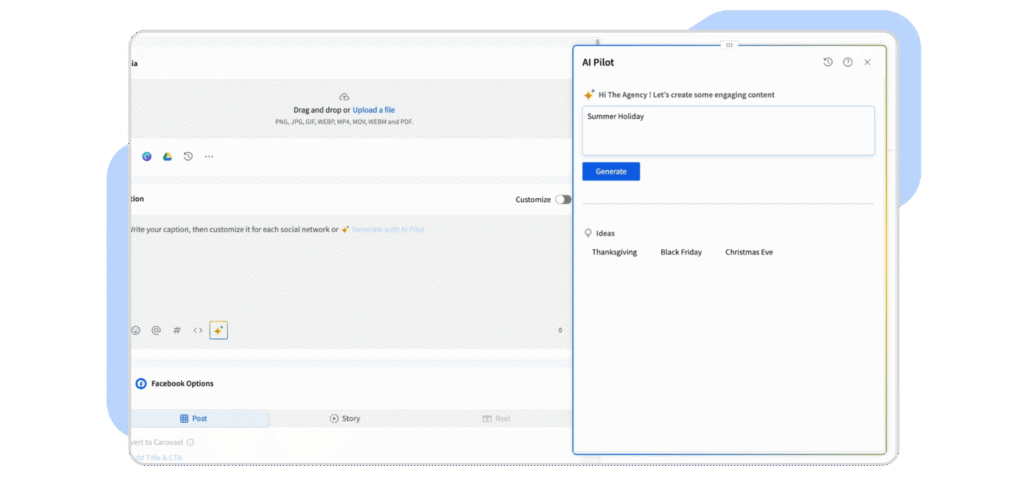Image resolution: width=1024 pixels, height=486 pixels.
Task: Click Convert to Carousel info icon
Action: tap(190, 442)
